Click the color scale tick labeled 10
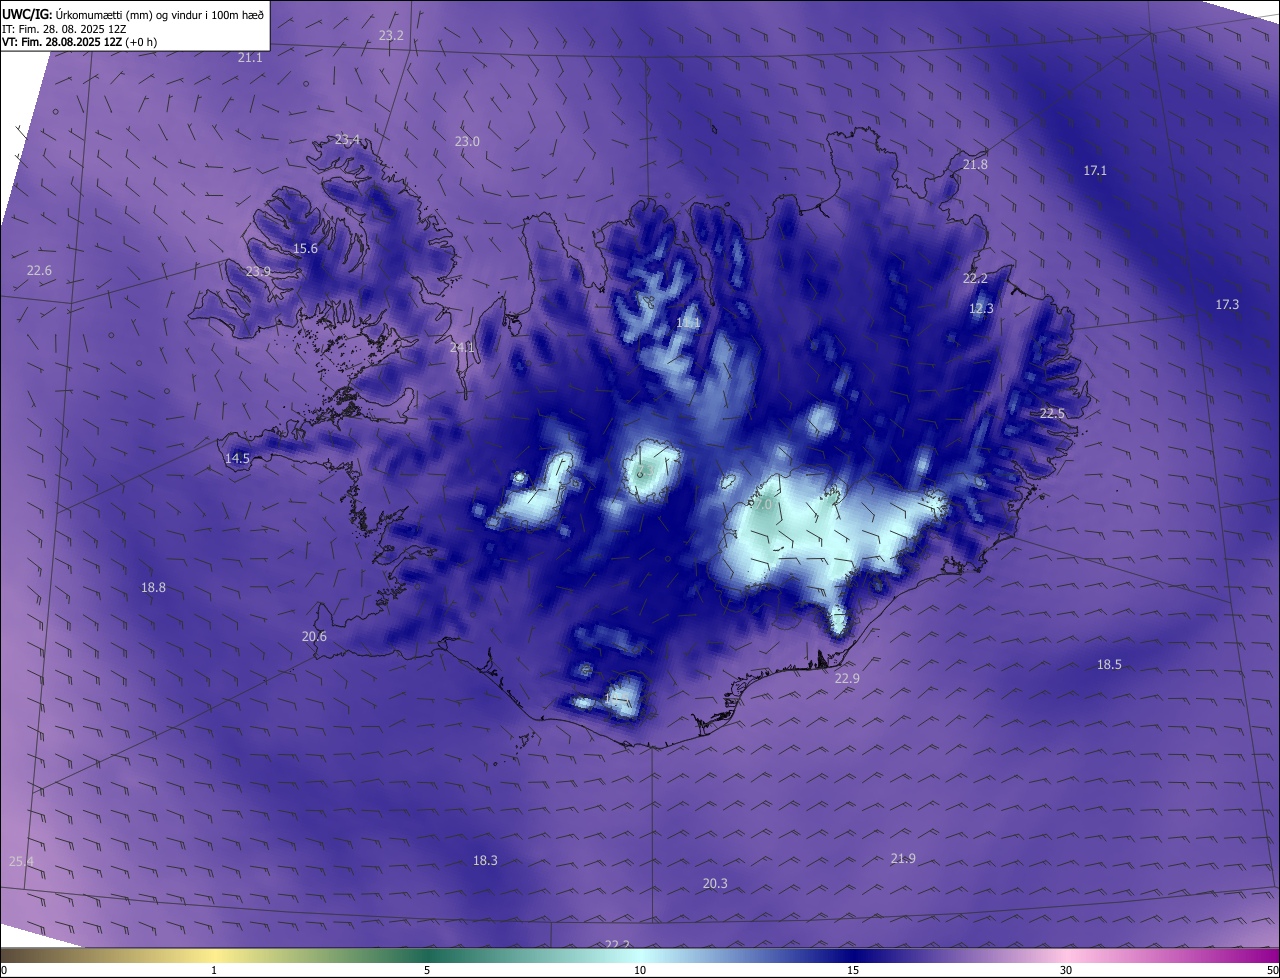Viewport: 1280px width, 978px height. click(640, 971)
